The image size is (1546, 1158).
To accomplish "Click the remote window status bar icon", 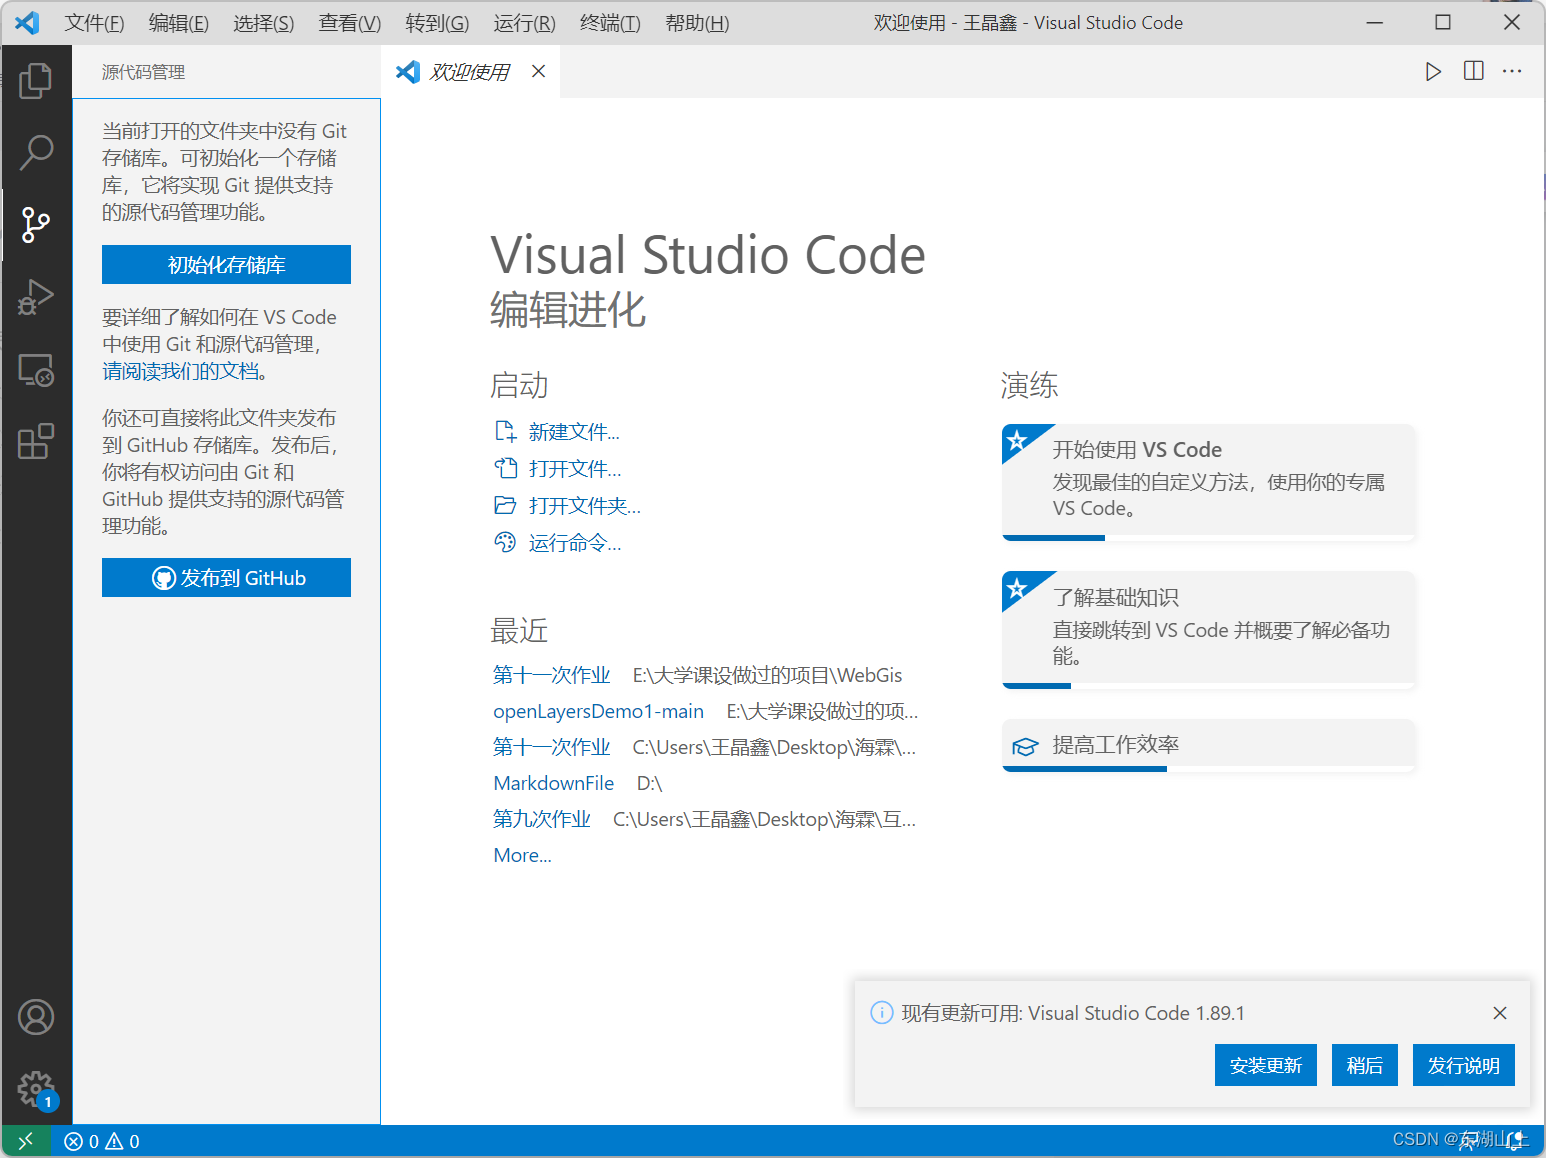I will point(26,1141).
